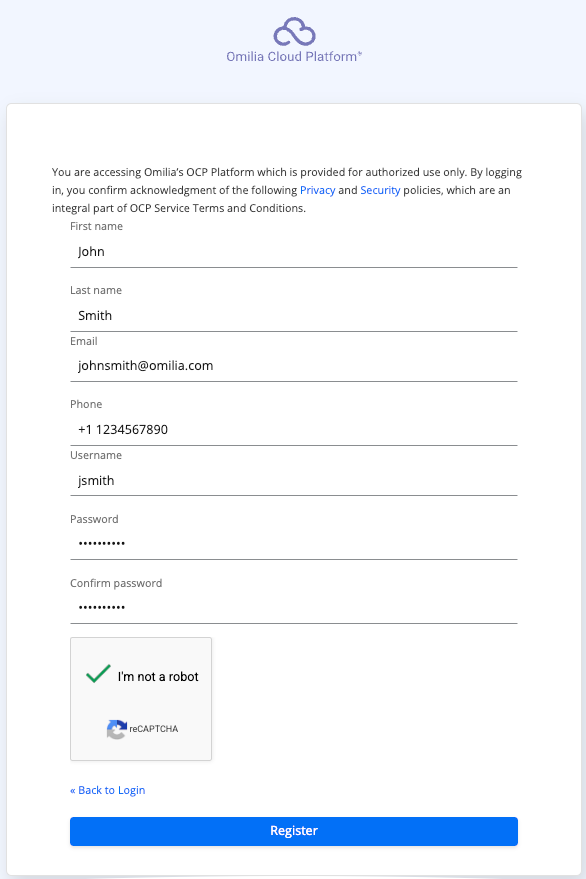The height and width of the screenshot is (879, 586).
Task: Click the Confirm password label text
Action: 116,583
